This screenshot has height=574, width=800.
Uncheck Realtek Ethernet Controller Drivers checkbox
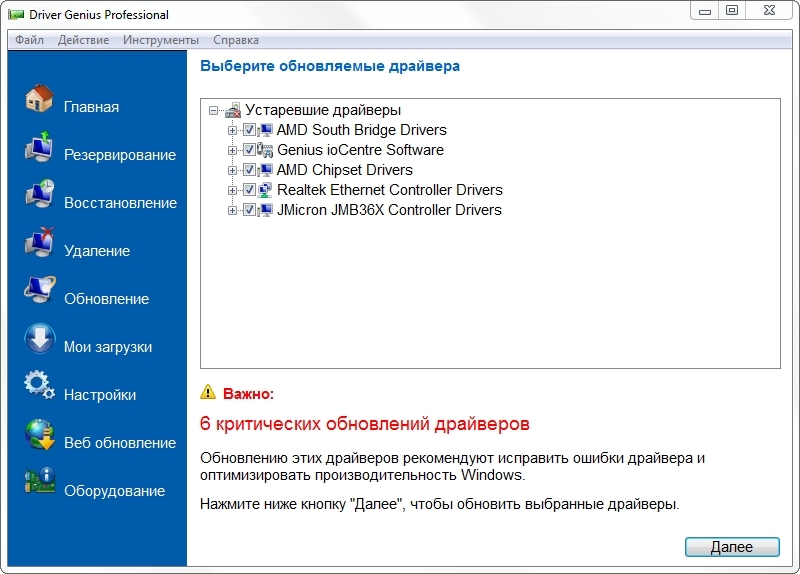click(249, 190)
